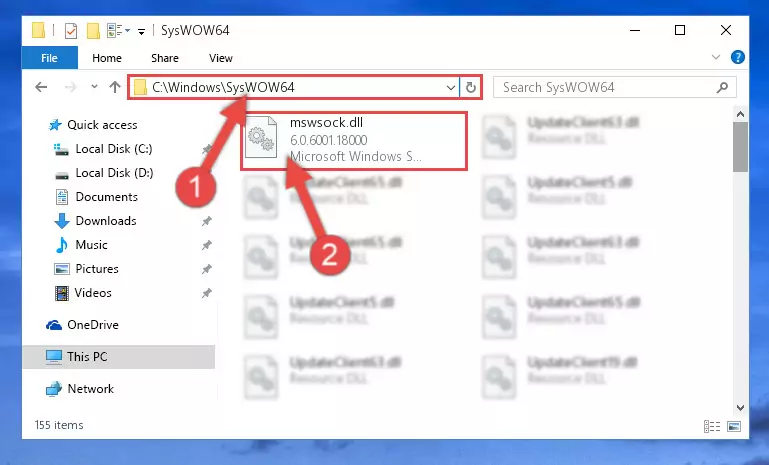
Task: Click the scrollbar down arrow
Action: [741, 408]
